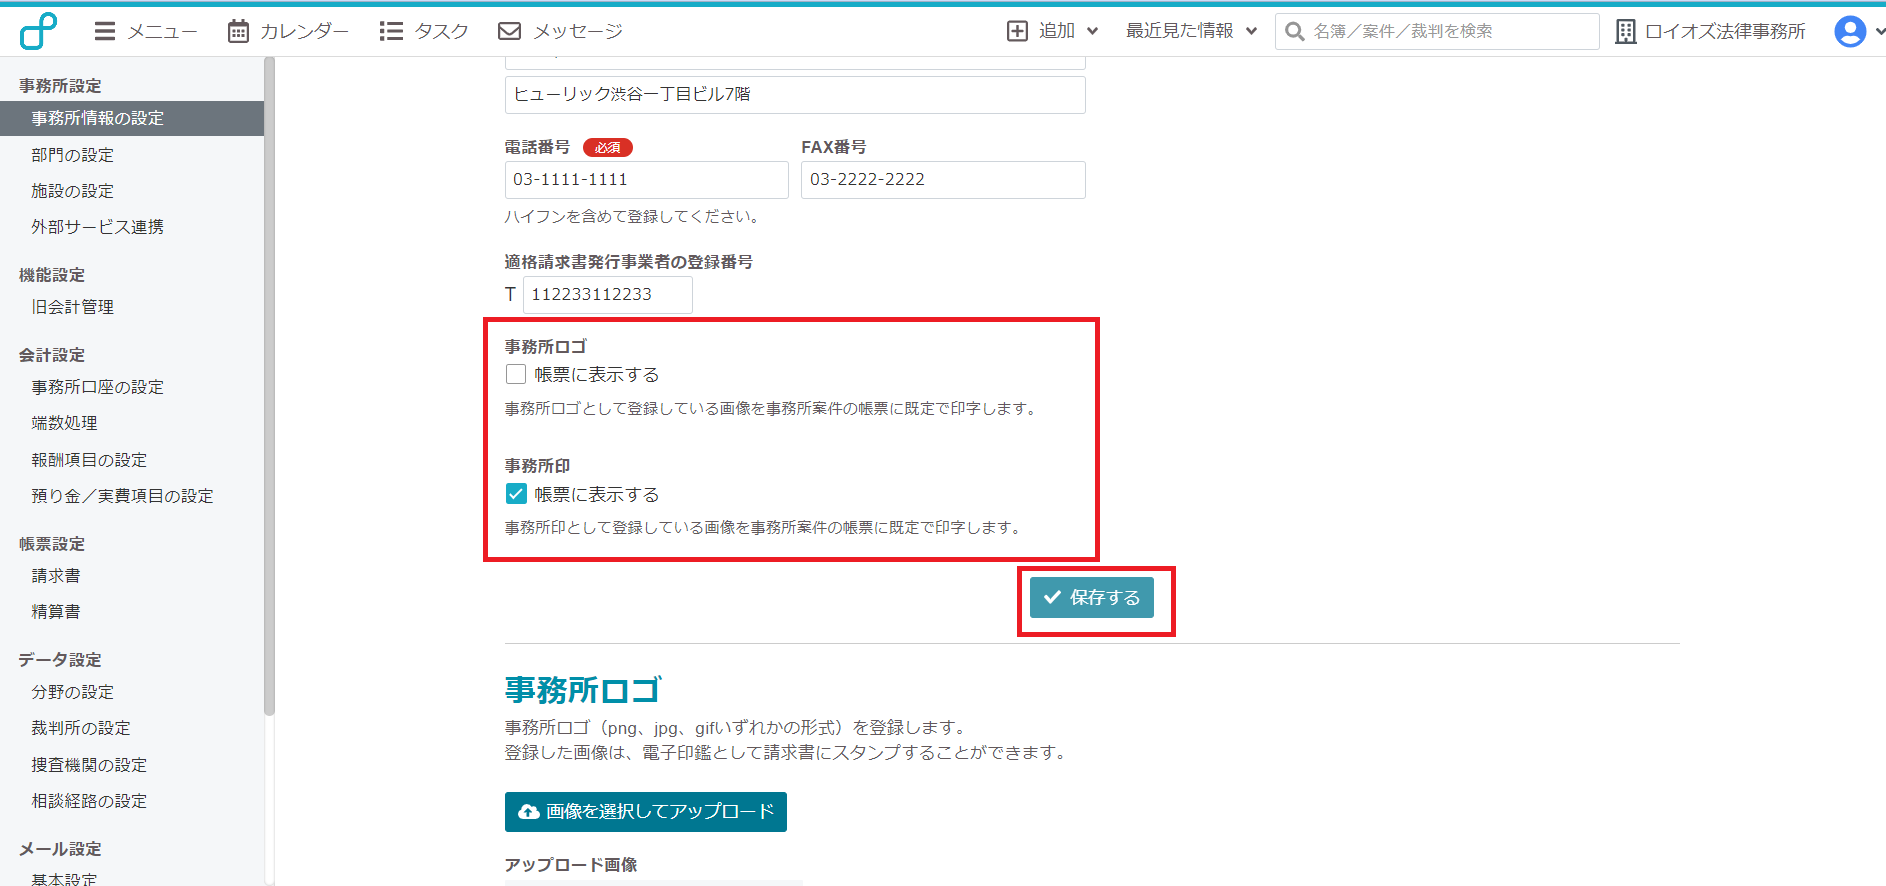Edit the registration number field 112233112233
The height and width of the screenshot is (886, 1886).
607,295
